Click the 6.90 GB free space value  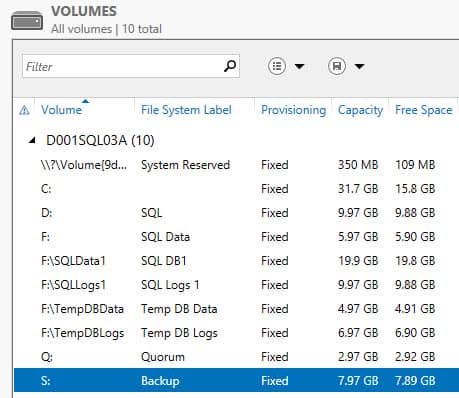click(415, 333)
